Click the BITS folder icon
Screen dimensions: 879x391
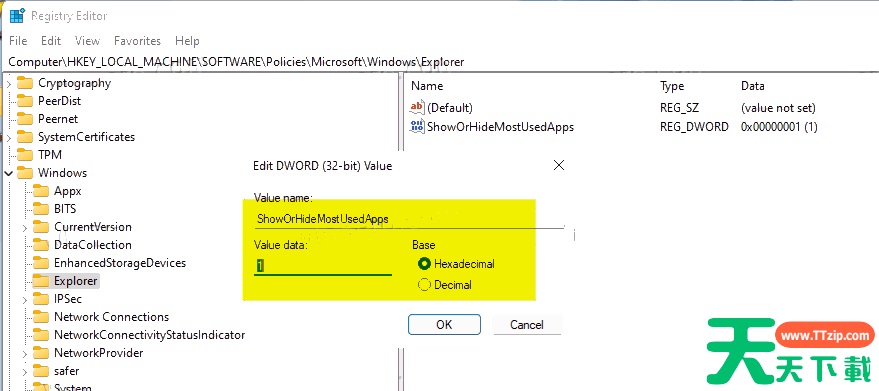click(x=41, y=209)
